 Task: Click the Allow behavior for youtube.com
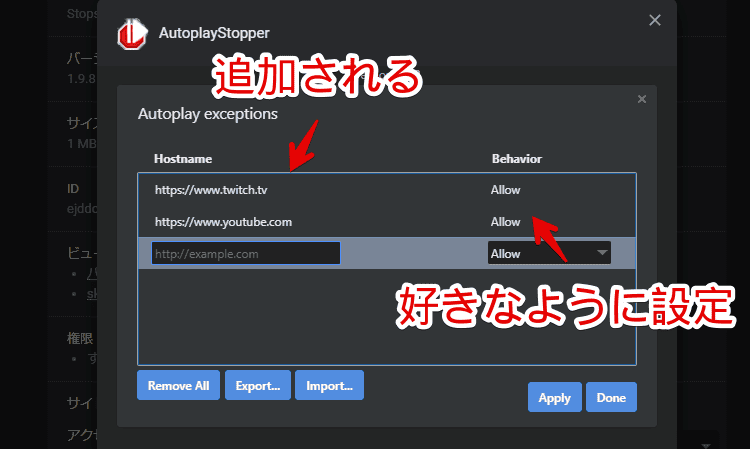coord(505,222)
